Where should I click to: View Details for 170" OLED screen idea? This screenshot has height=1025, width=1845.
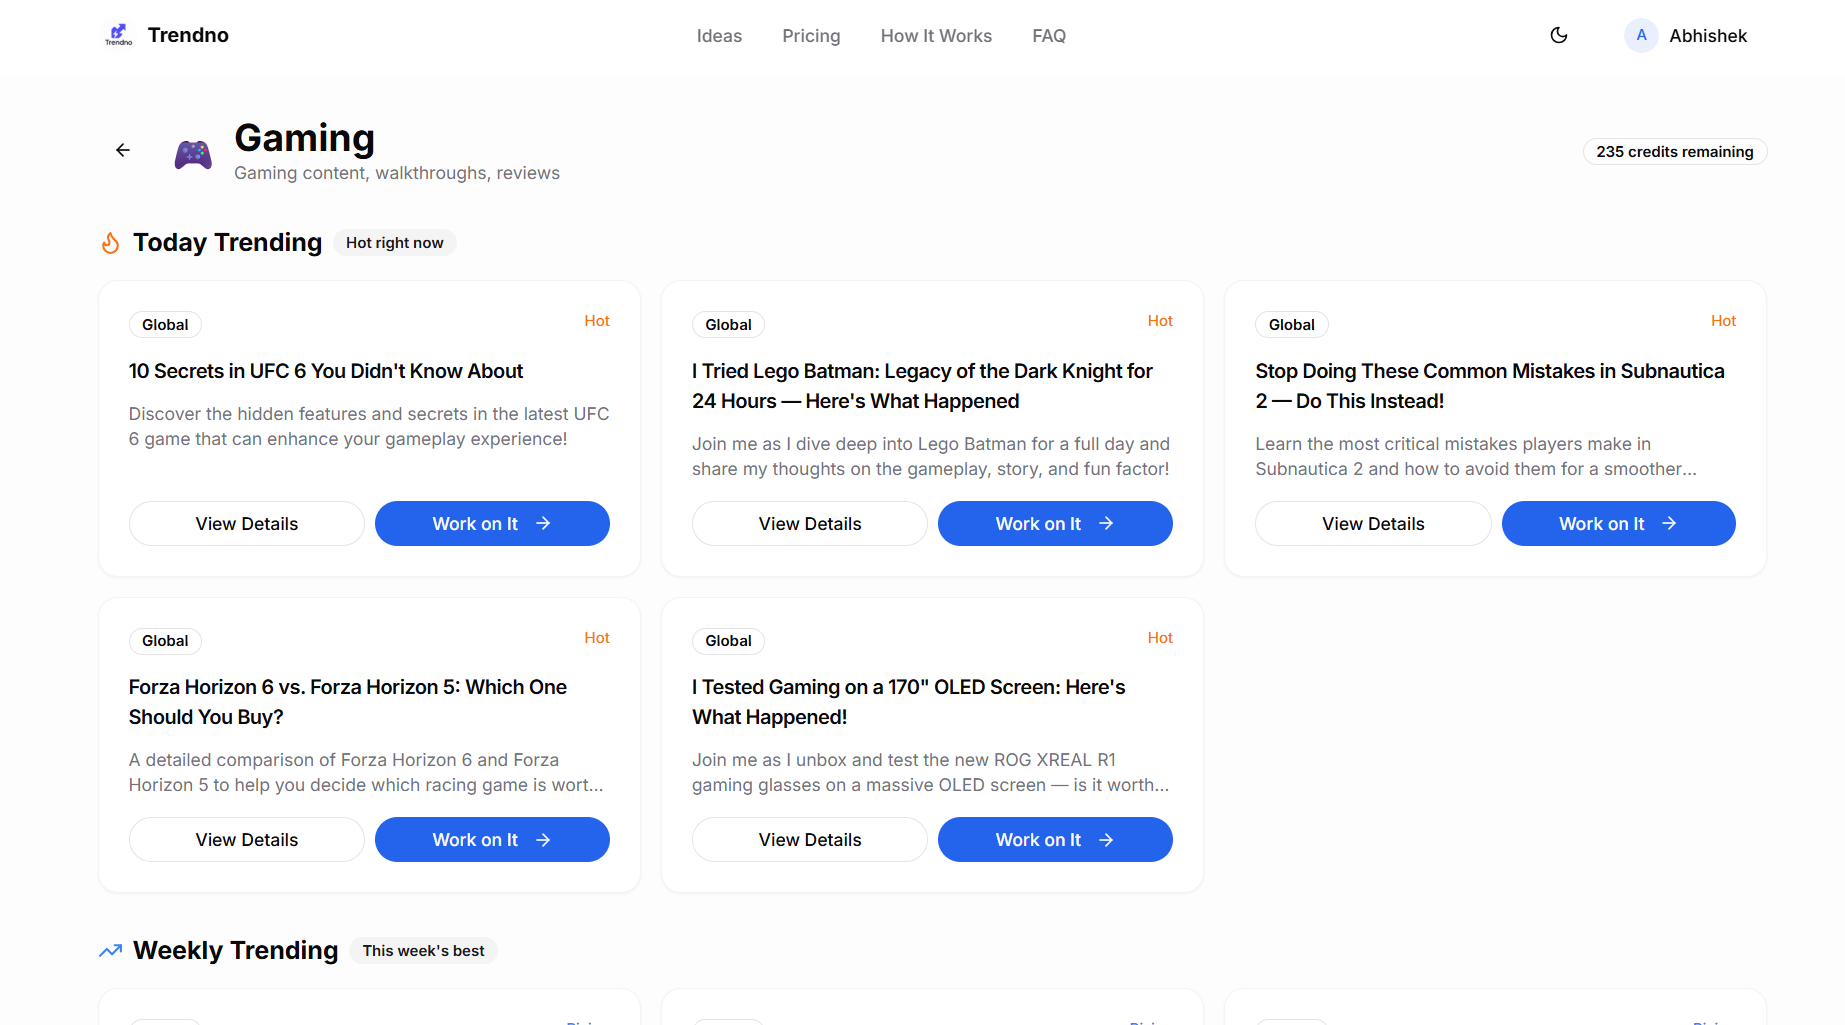point(810,840)
